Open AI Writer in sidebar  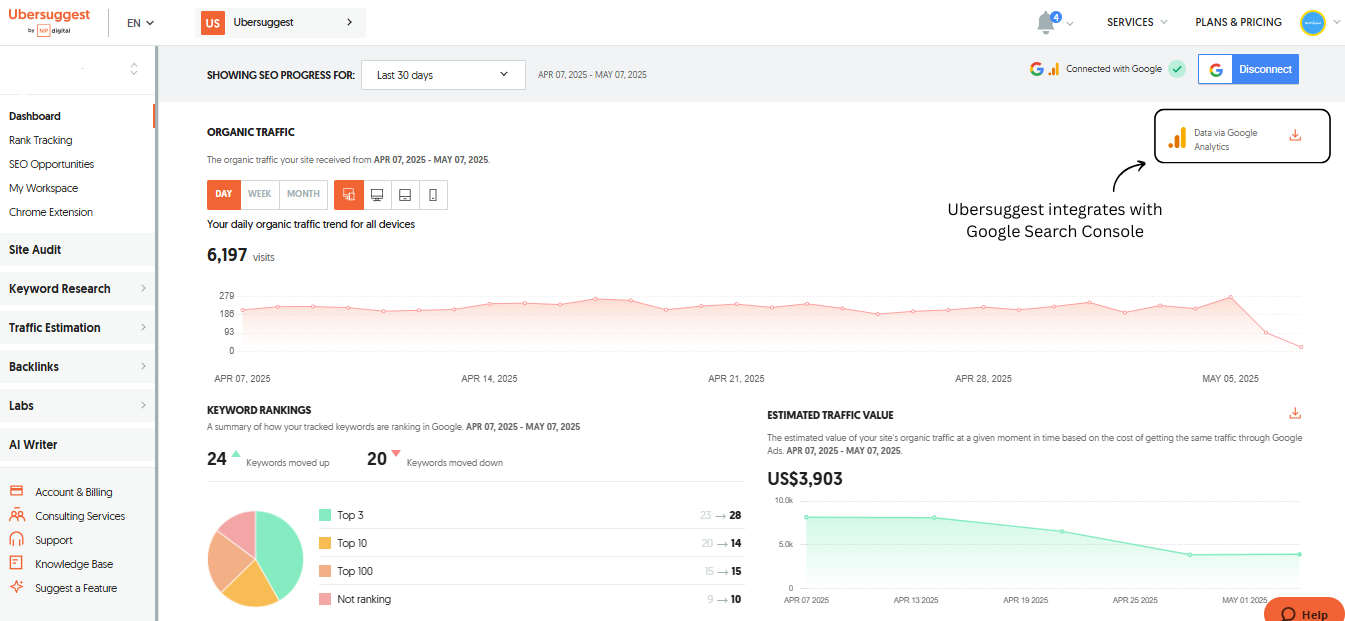[77, 444]
